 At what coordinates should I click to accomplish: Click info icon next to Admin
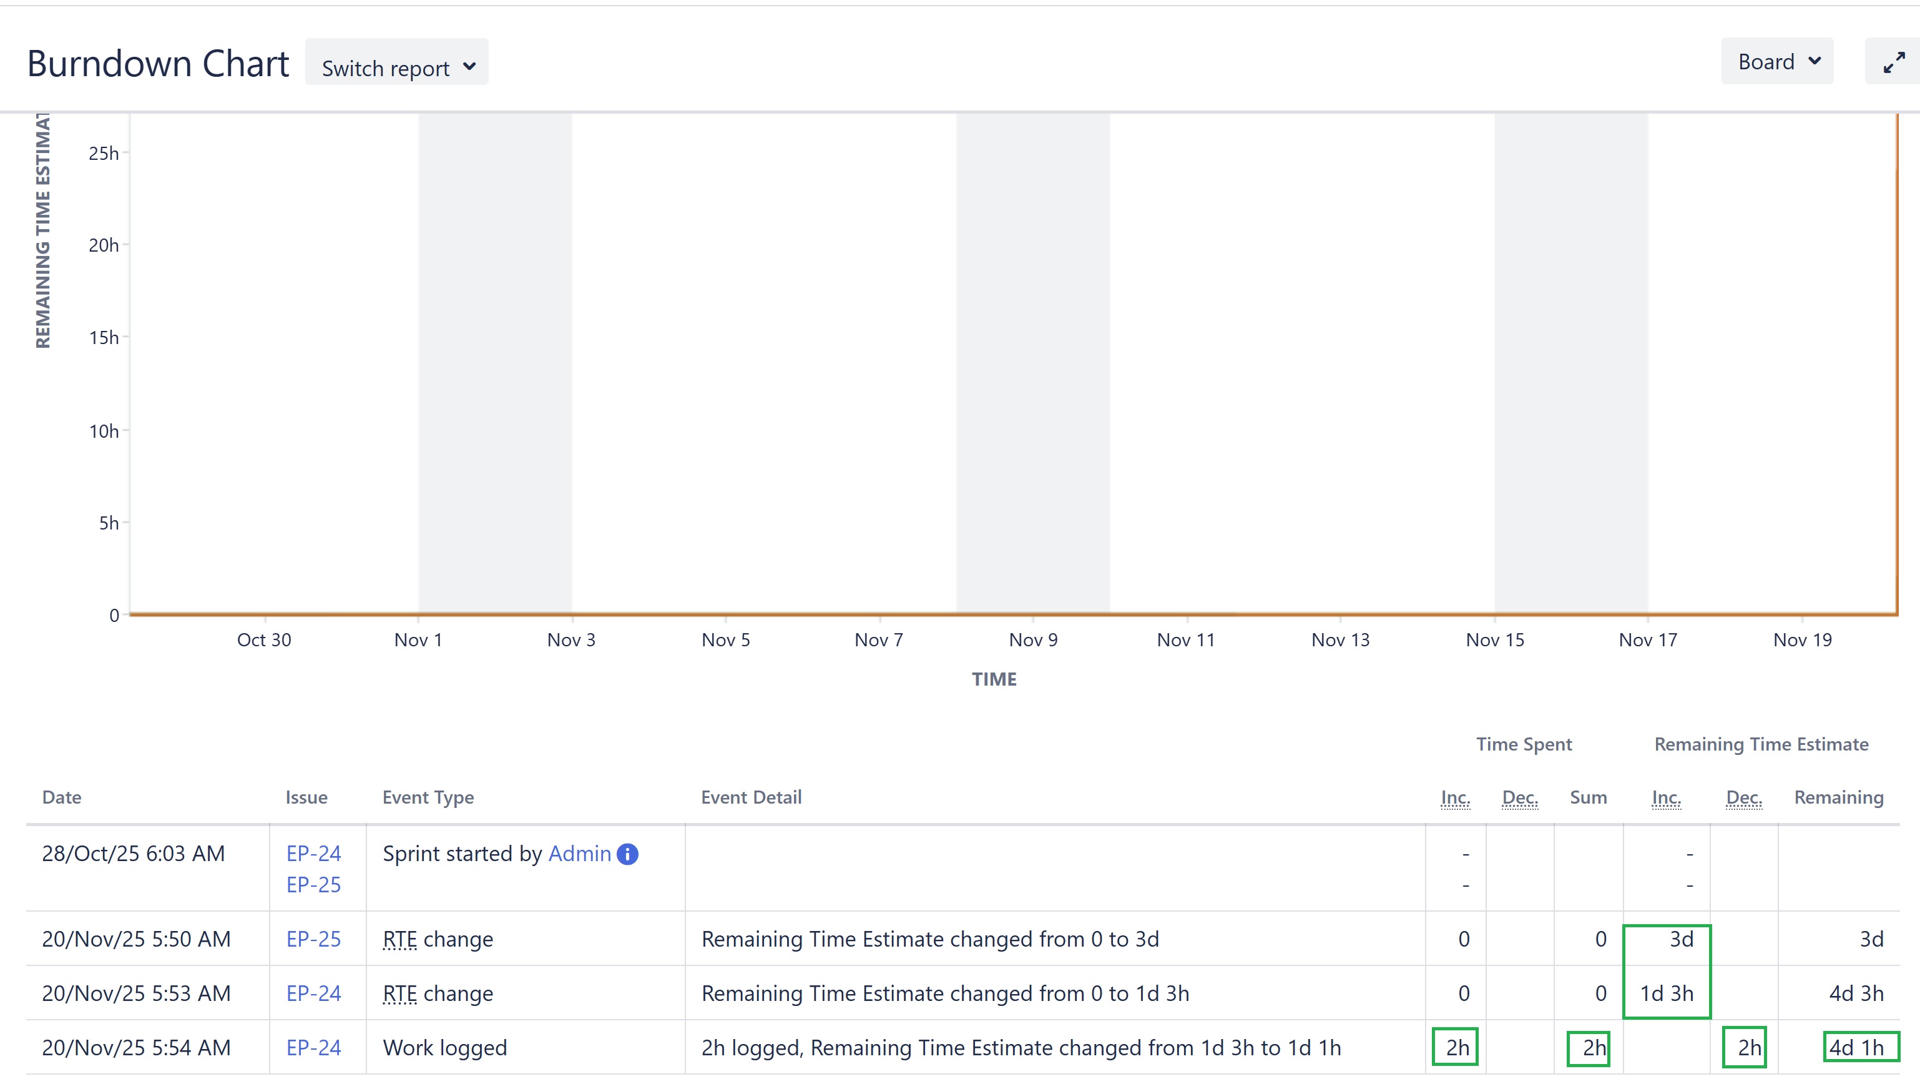pos(628,854)
